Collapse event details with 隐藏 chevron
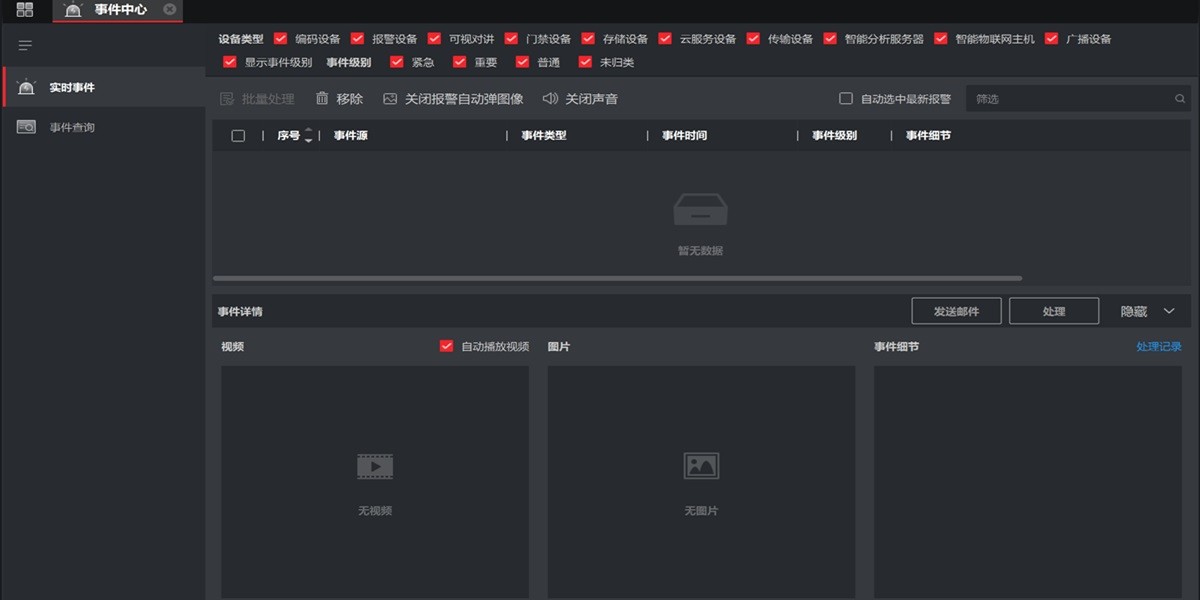Screen dimensions: 1200x600 [x=1169, y=311]
